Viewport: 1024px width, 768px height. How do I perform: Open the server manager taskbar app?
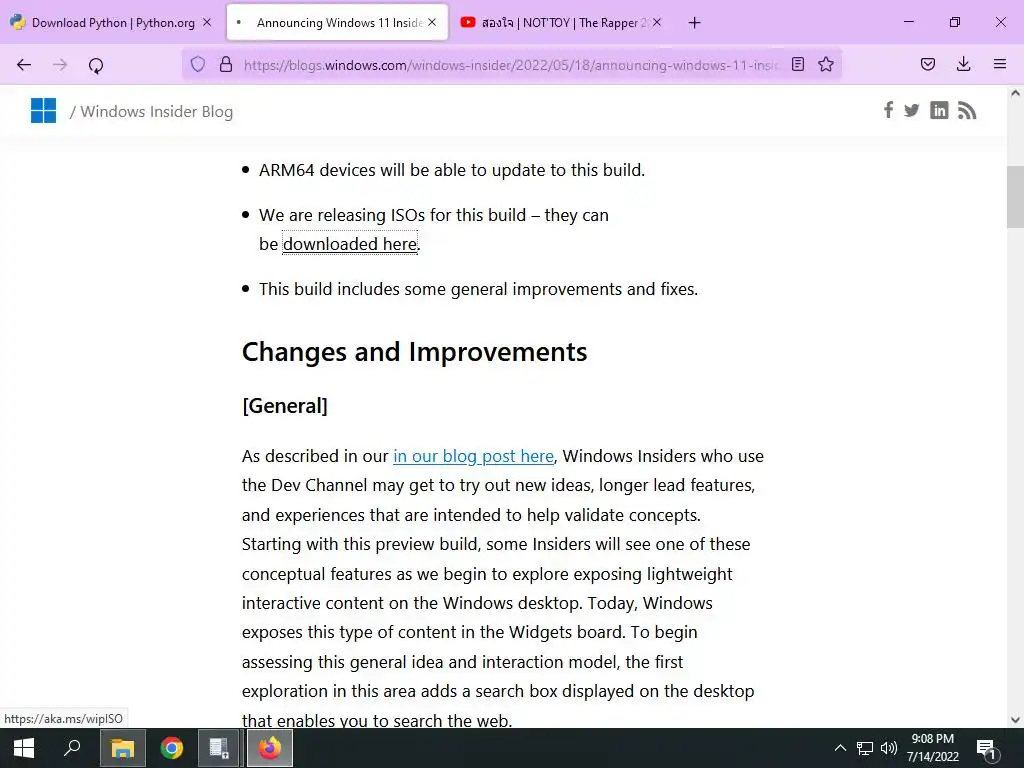click(219, 748)
